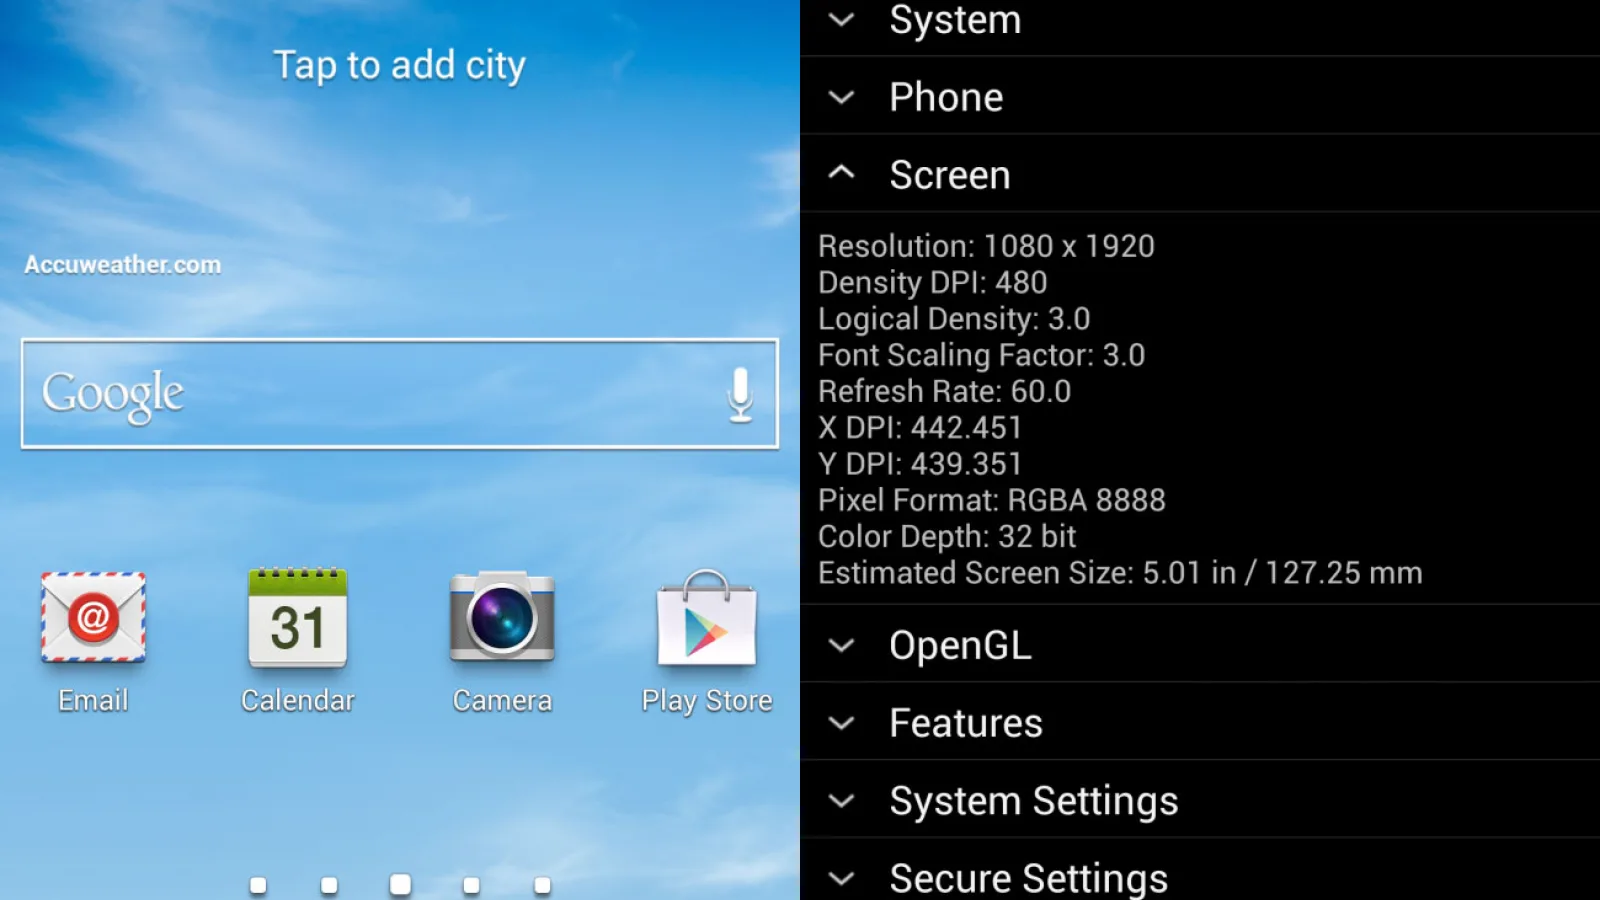Select the Refresh Rate: 60.0 line
This screenshot has width=1600, height=900.
(945, 391)
